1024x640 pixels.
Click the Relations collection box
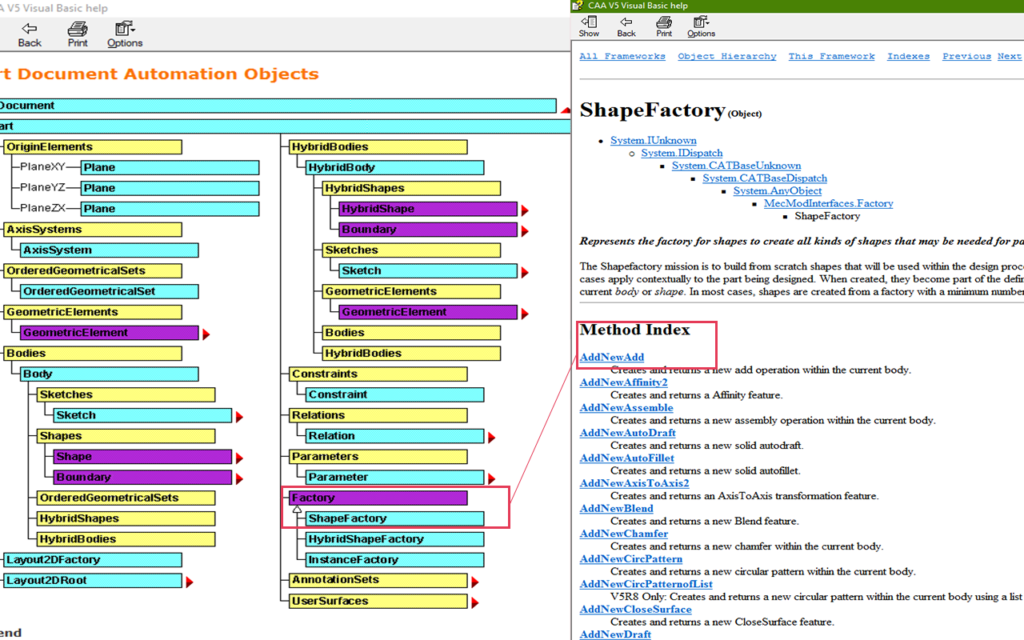(378, 415)
